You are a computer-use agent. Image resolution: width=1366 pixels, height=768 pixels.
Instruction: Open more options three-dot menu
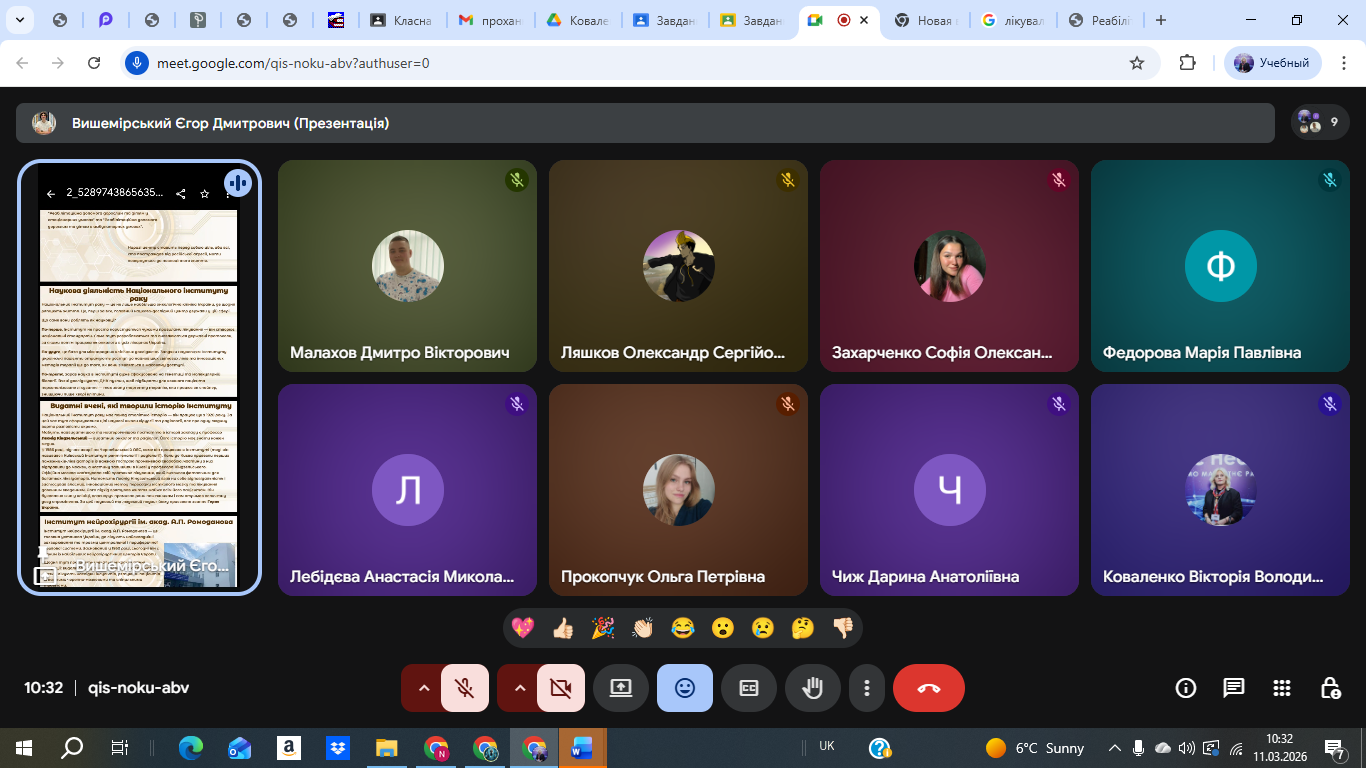(x=867, y=688)
